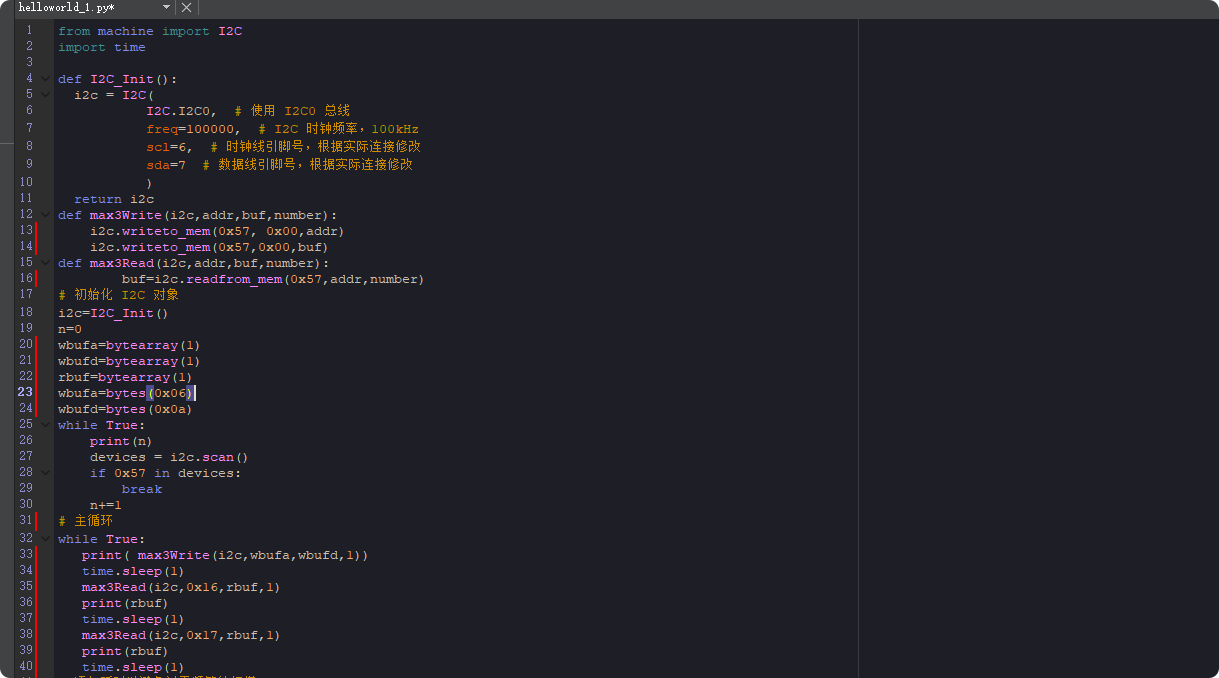Click 'i2c.writeto_mem(0x57,0x00,buf)' line
Image resolution: width=1219 pixels, height=678 pixels.
209,247
